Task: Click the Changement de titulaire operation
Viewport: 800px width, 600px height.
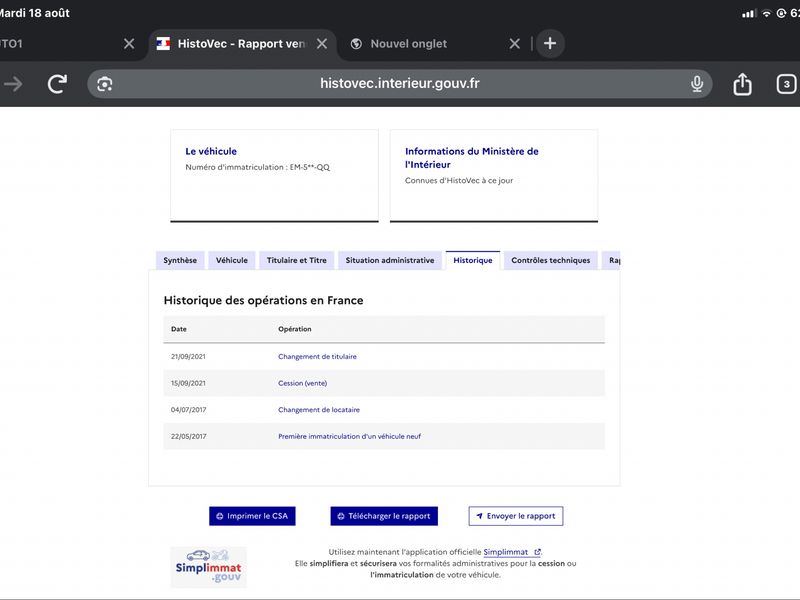Action: point(317,357)
